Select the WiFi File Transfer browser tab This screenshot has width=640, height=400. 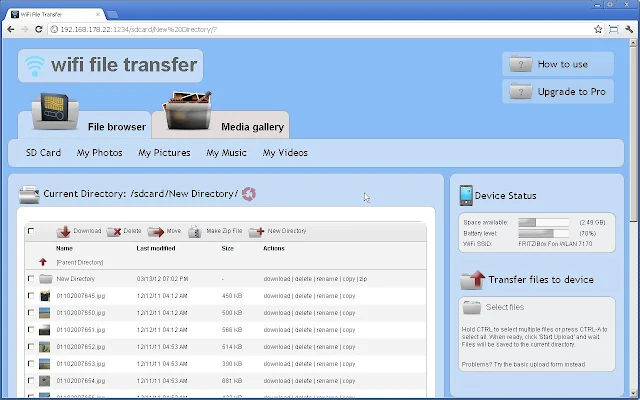pyautogui.click(x=56, y=14)
